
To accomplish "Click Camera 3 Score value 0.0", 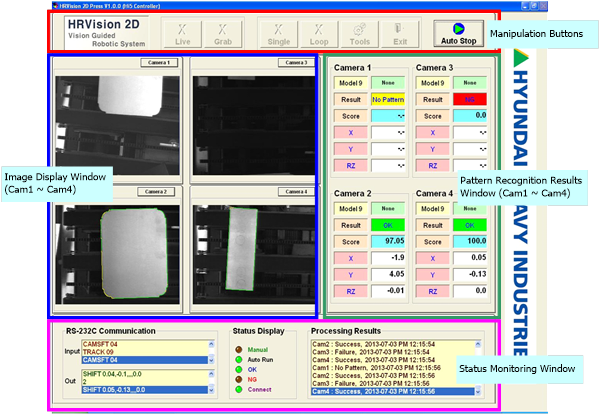I will 470,116.
